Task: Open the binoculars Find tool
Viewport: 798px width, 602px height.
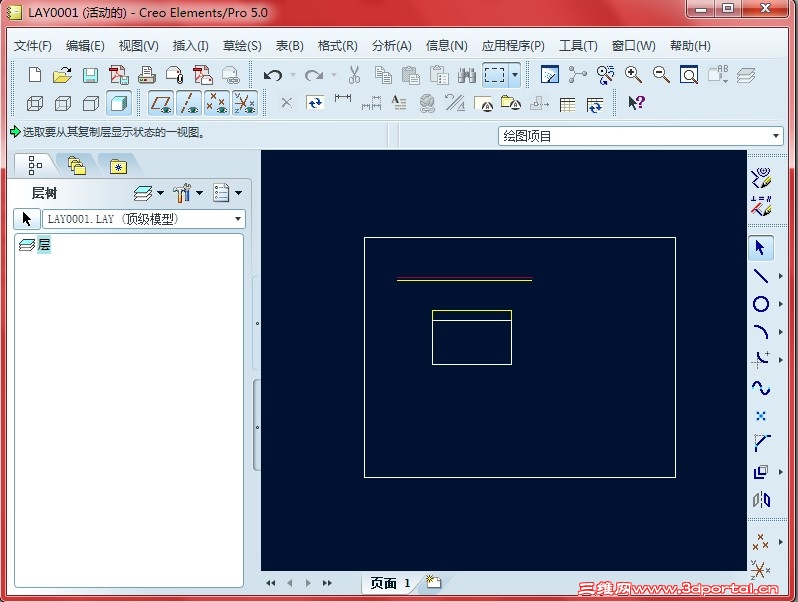Action: pos(466,75)
